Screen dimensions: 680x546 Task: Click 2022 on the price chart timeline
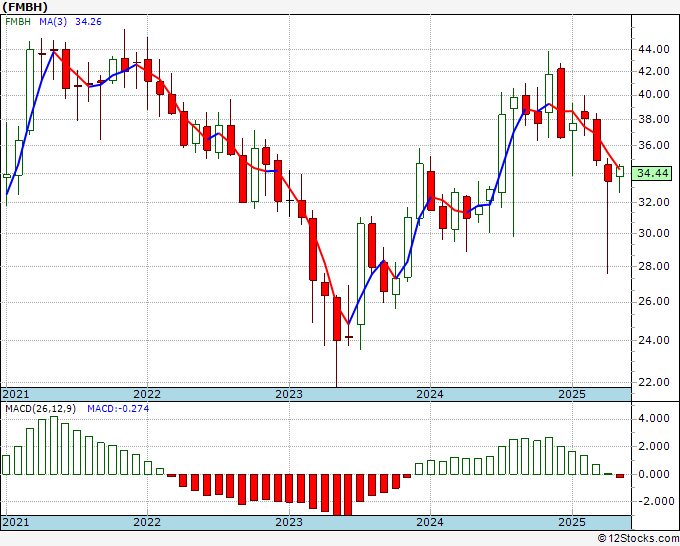147,394
